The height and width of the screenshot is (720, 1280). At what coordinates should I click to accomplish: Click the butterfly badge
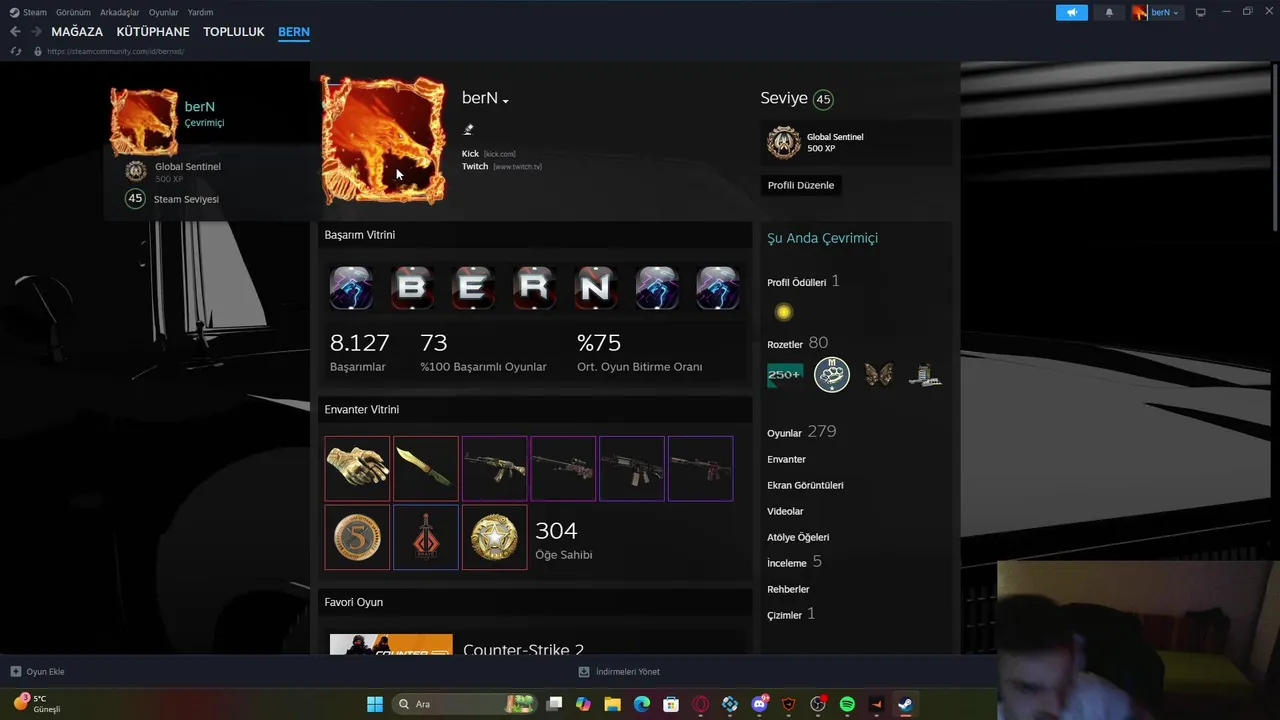coord(879,375)
